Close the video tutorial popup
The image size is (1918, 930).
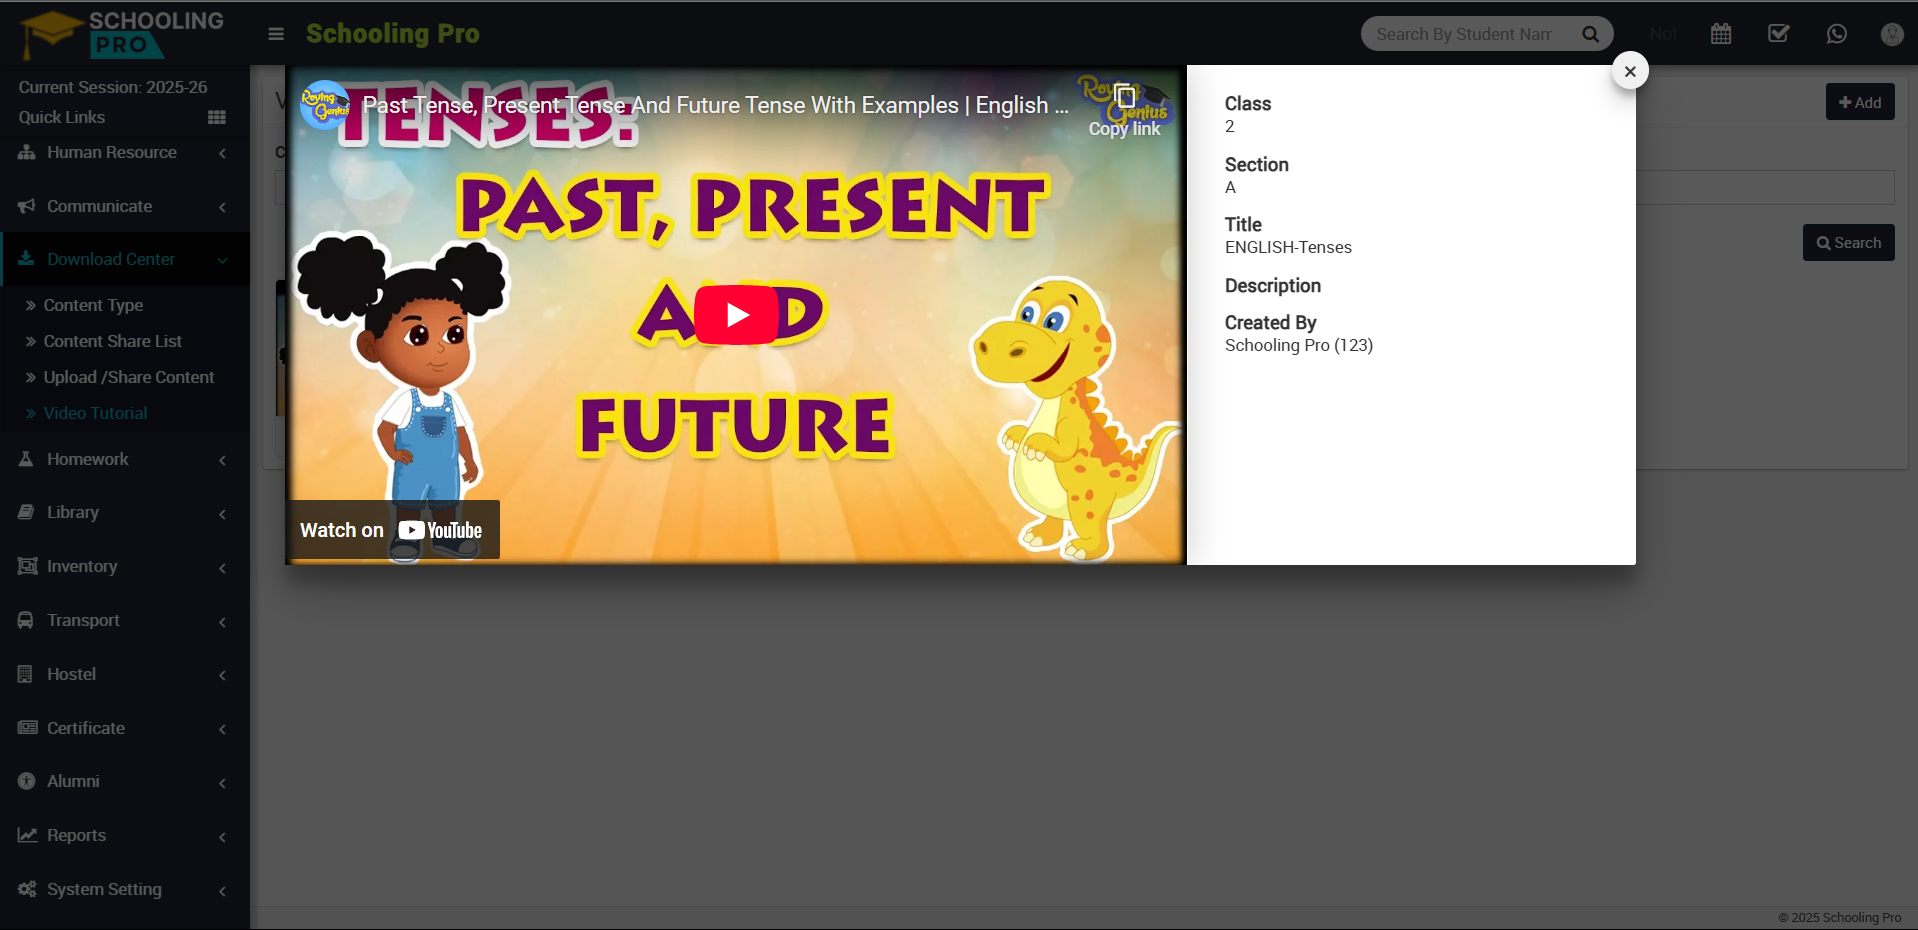1630,71
